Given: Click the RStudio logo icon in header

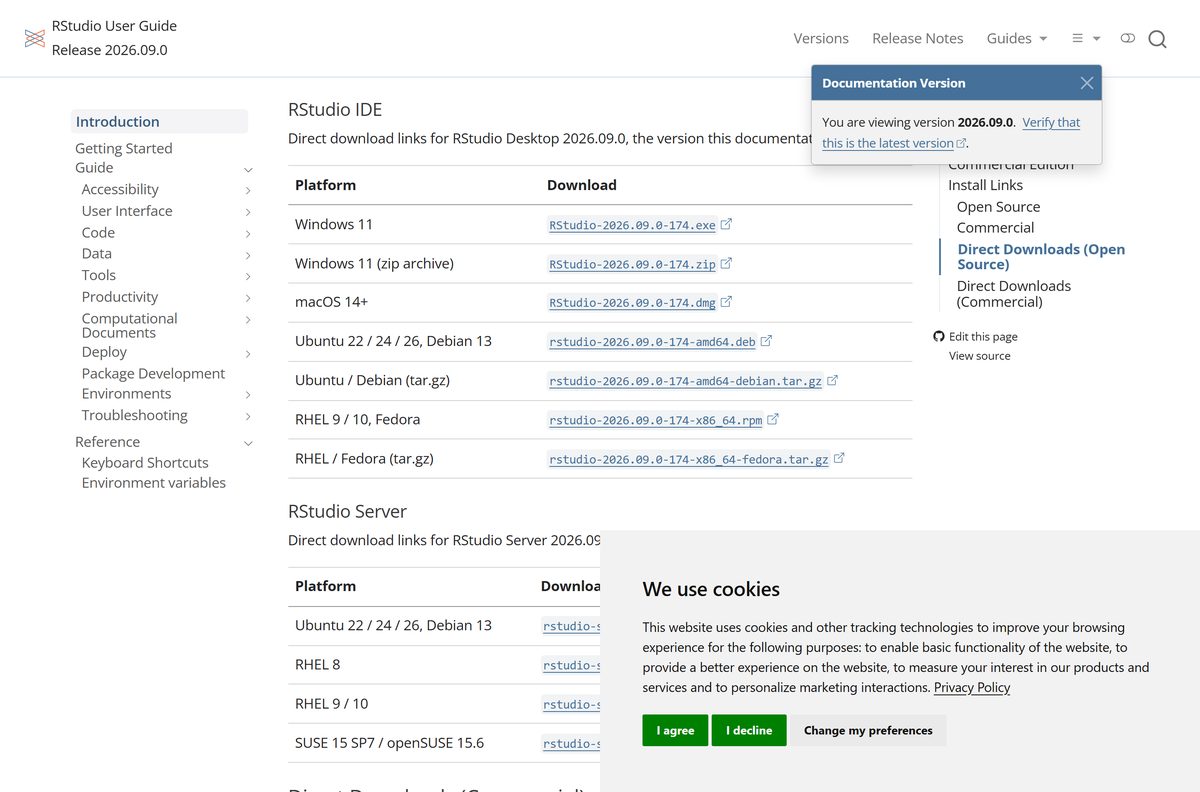Looking at the screenshot, I should point(35,38).
